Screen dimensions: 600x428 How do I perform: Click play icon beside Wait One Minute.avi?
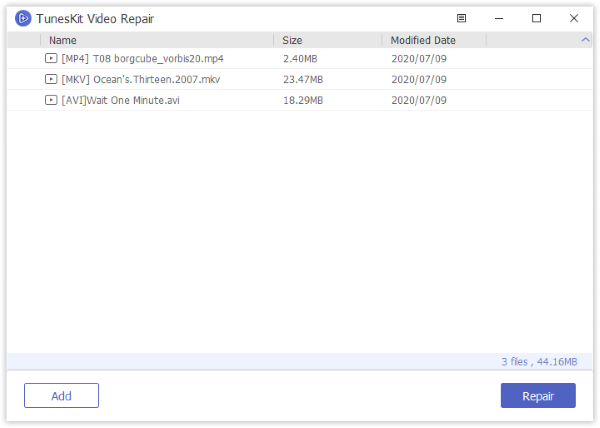coord(51,100)
